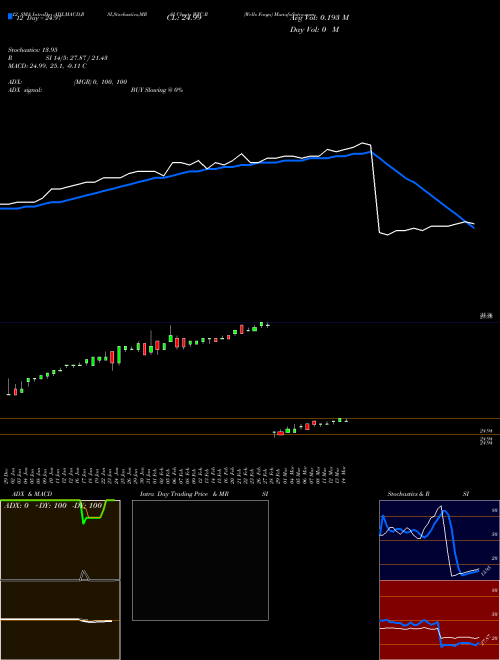Click the blue stochastics chart panel
This screenshot has width=500, height=660.
point(439,540)
